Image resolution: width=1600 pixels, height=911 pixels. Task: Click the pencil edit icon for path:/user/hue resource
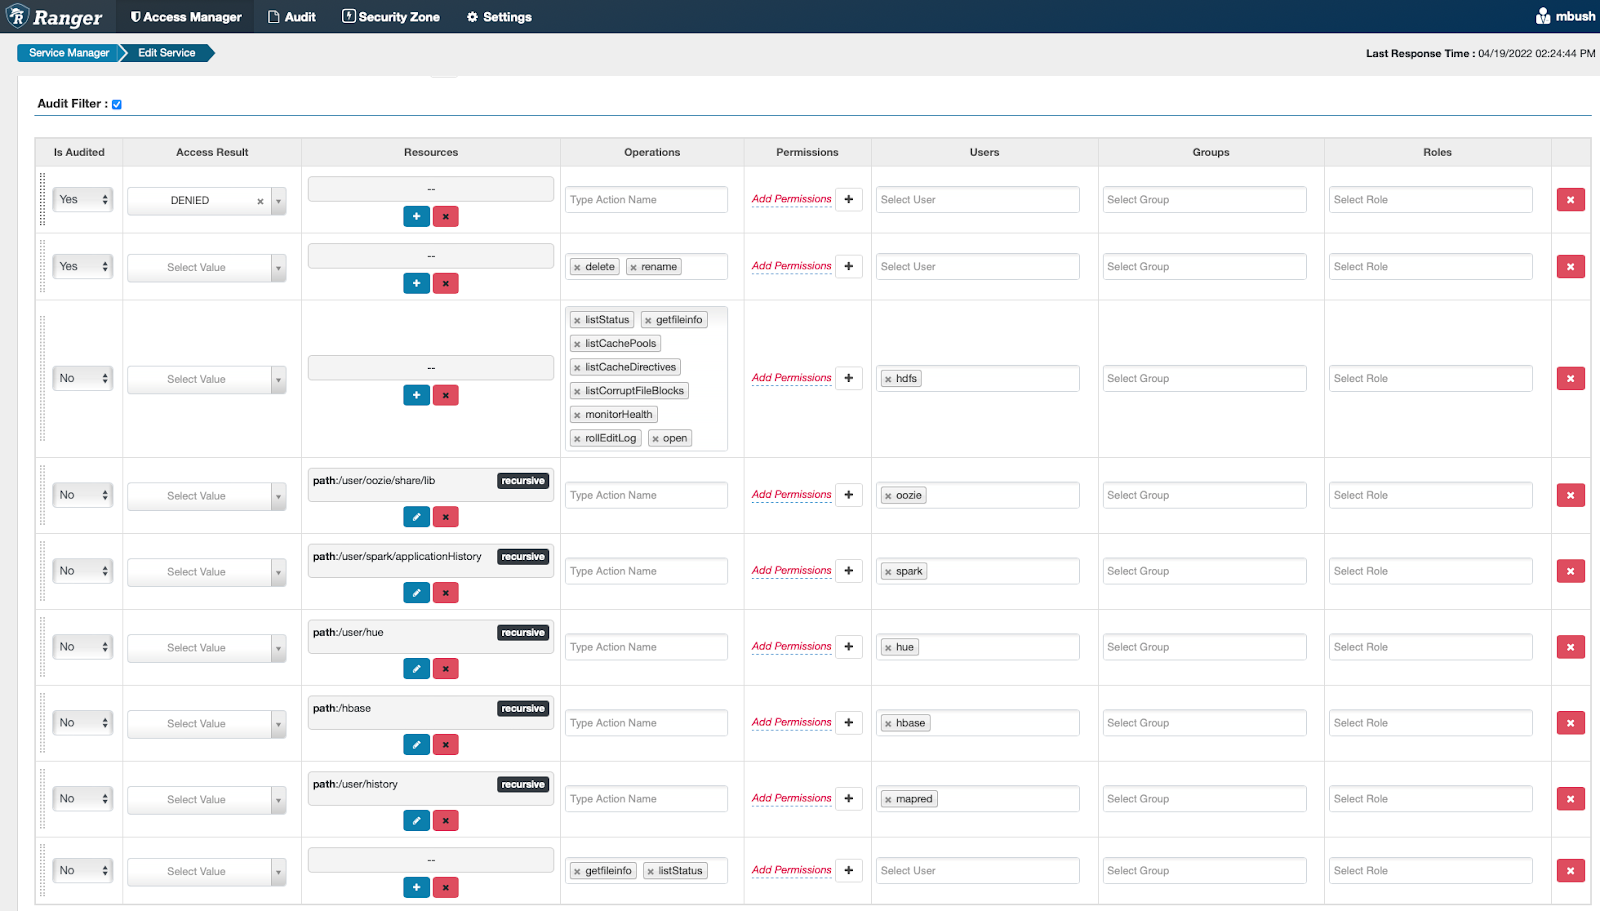tap(416, 668)
